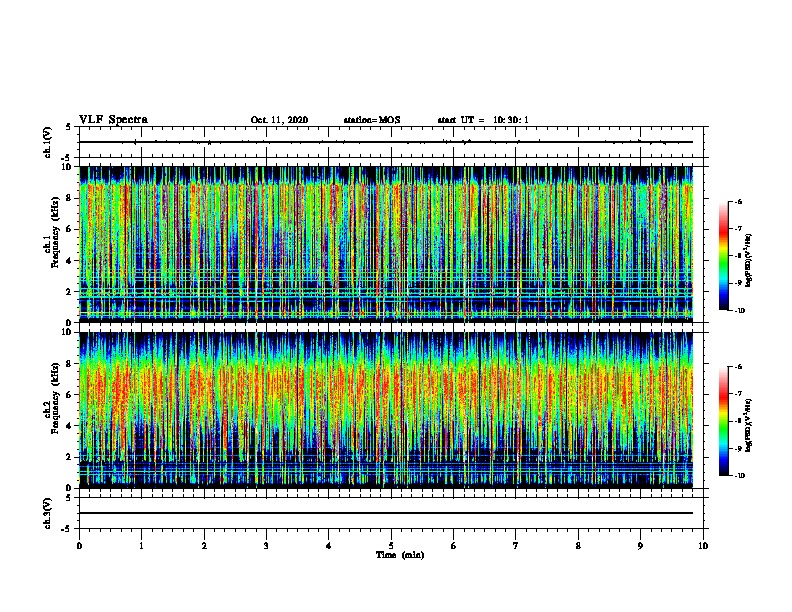
Task: Click the "ch.1(V)" axis label
Action: [x=48, y=142]
